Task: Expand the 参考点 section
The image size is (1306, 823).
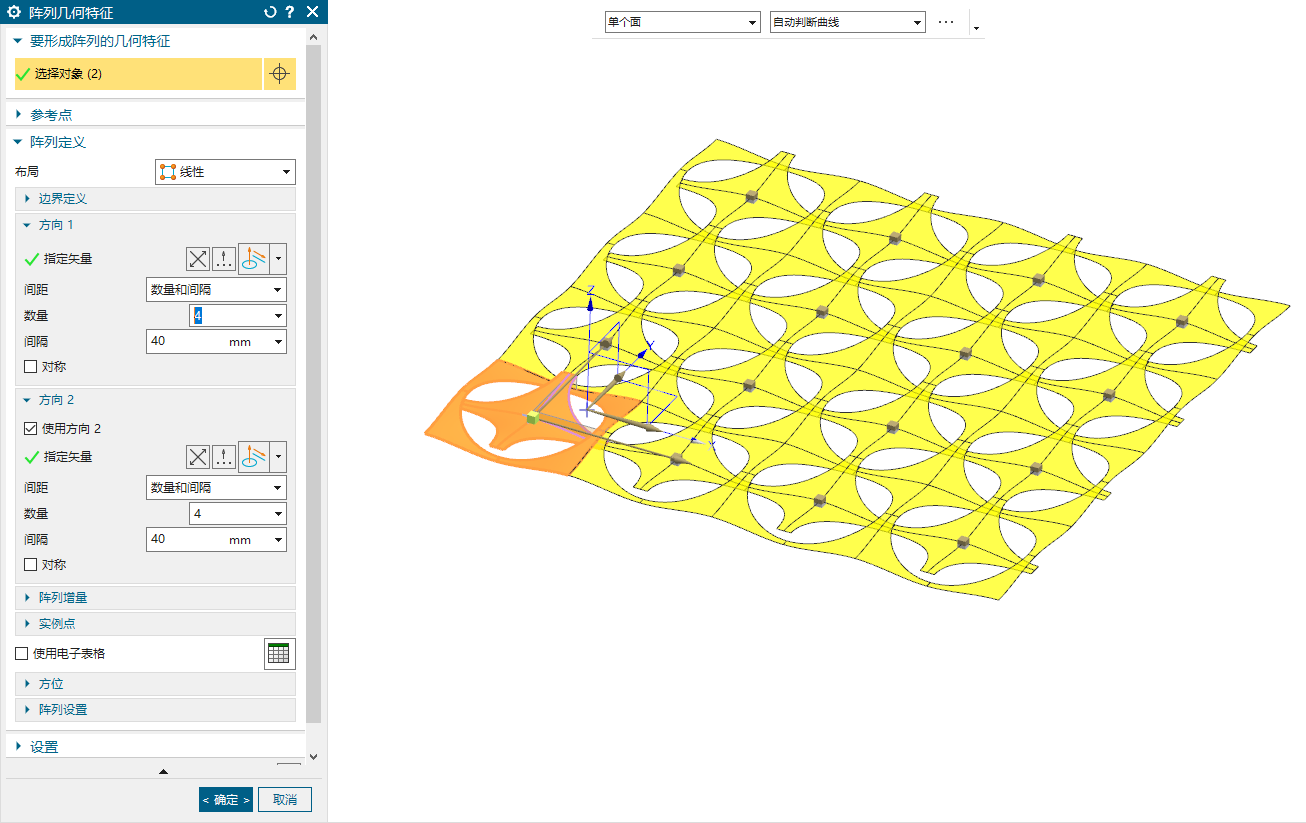Action: coord(17,114)
